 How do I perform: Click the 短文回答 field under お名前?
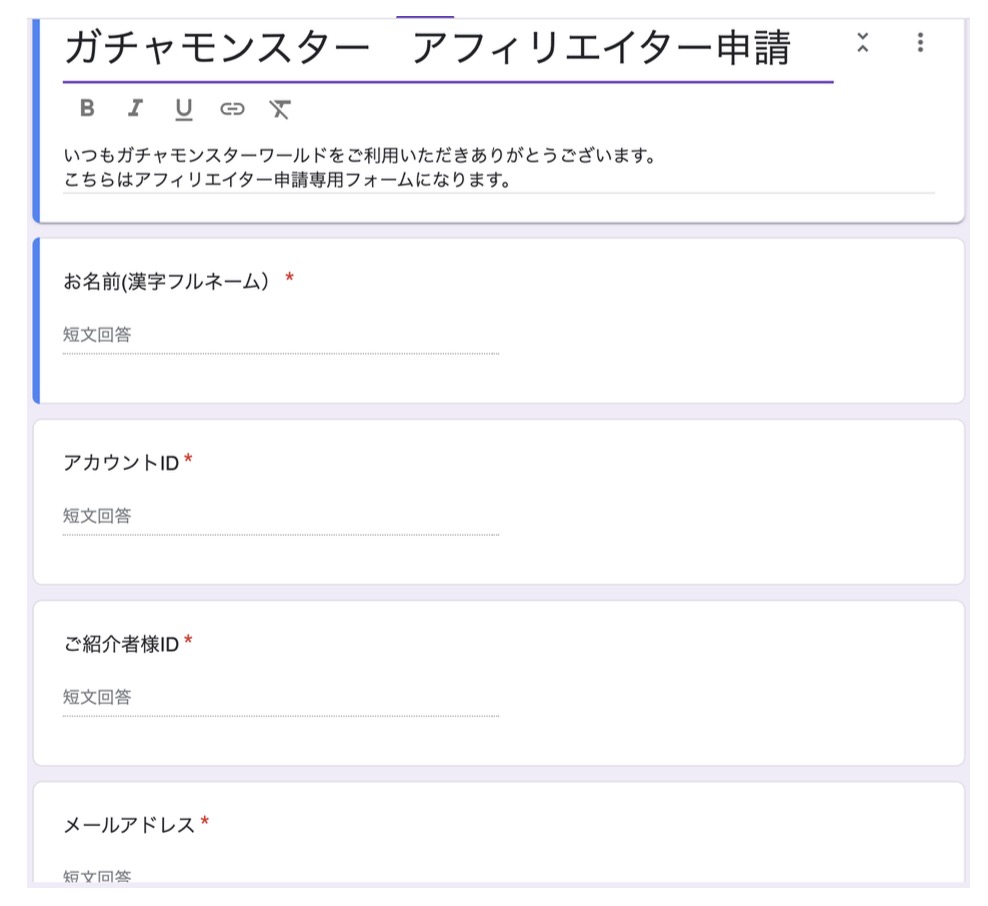pos(280,334)
